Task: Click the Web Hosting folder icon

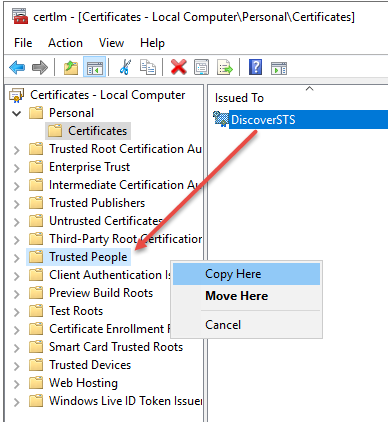Action: (x=36, y=383)
